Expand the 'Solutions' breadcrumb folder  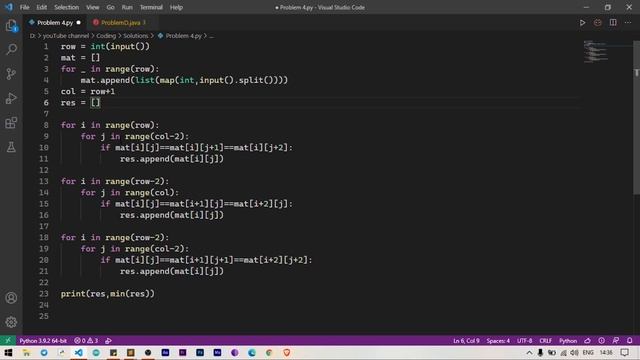(136, 36)
